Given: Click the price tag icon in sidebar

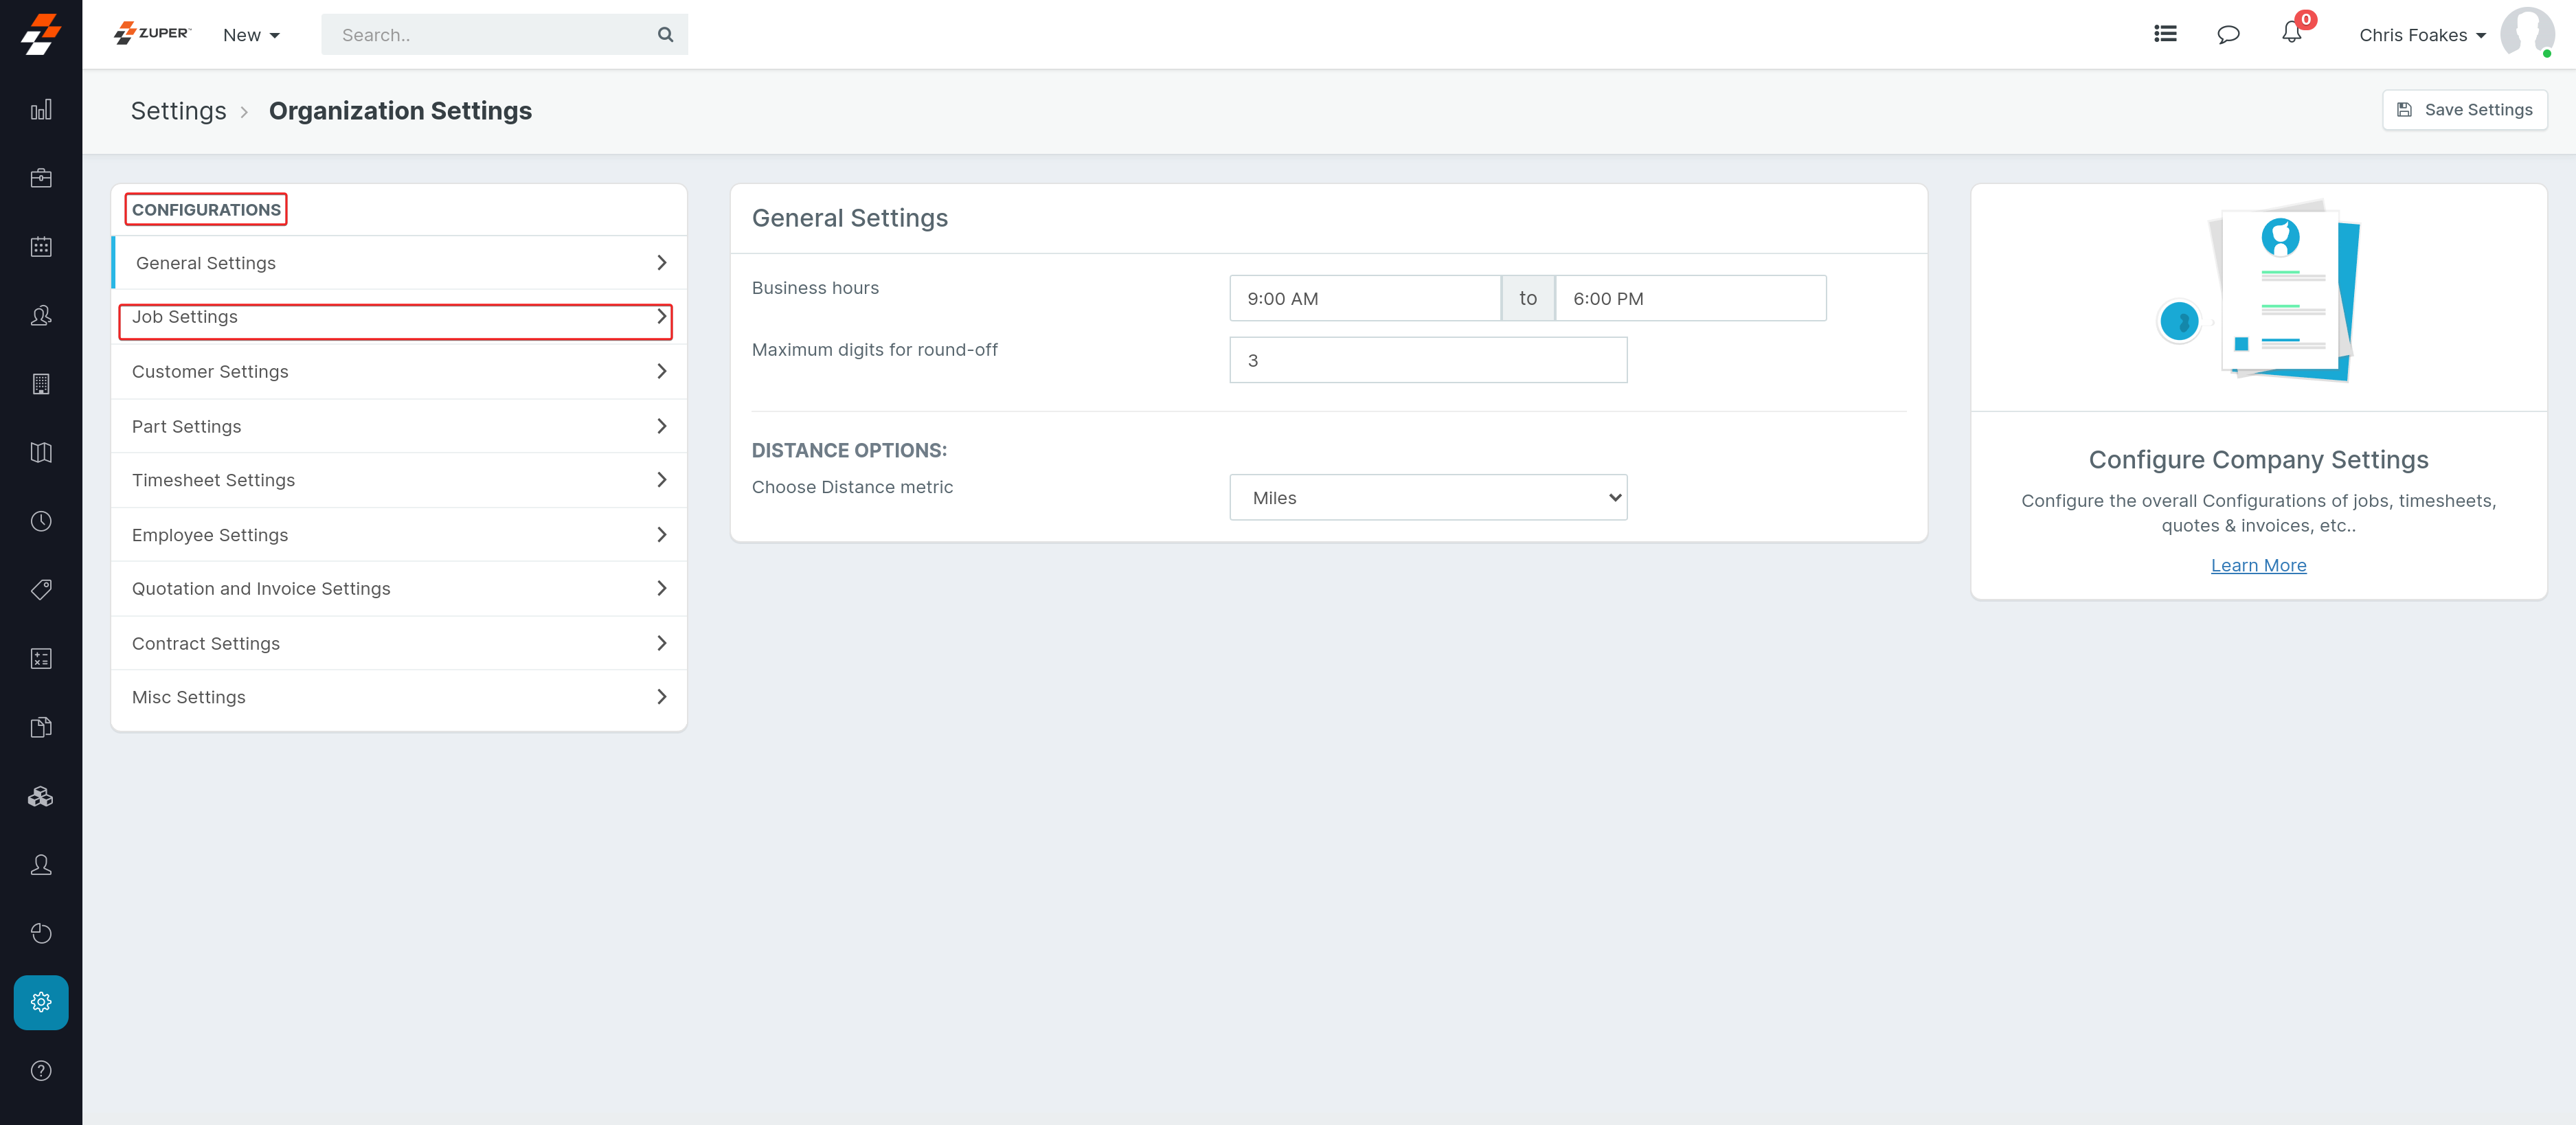Looking at the screenshot, I should pos(41,590).
